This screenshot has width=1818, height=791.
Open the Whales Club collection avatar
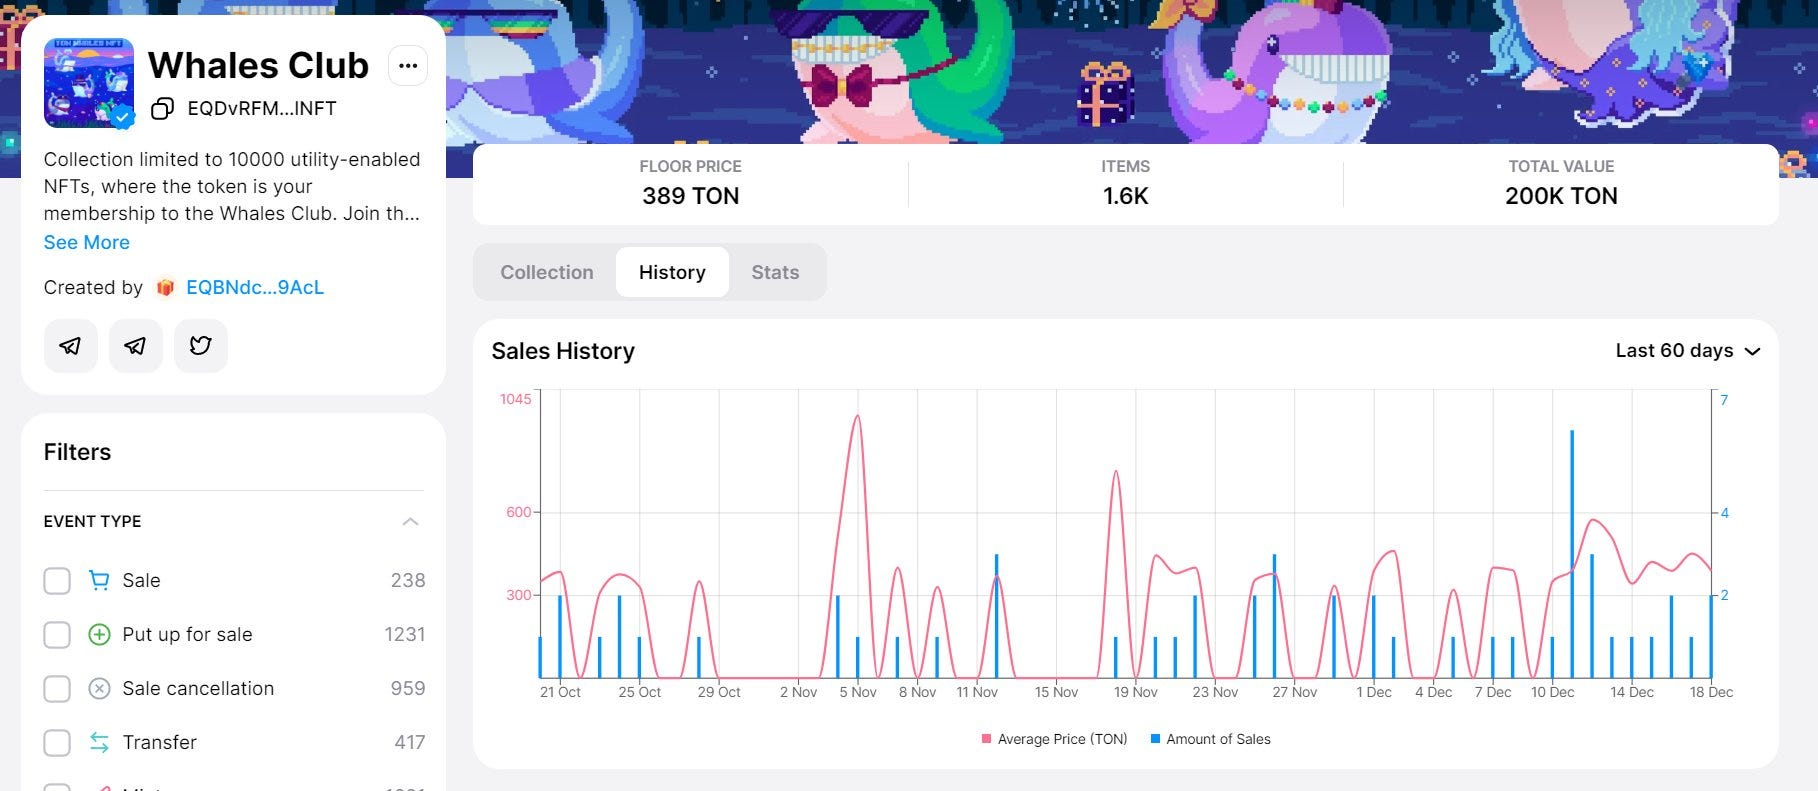point(89,83)
